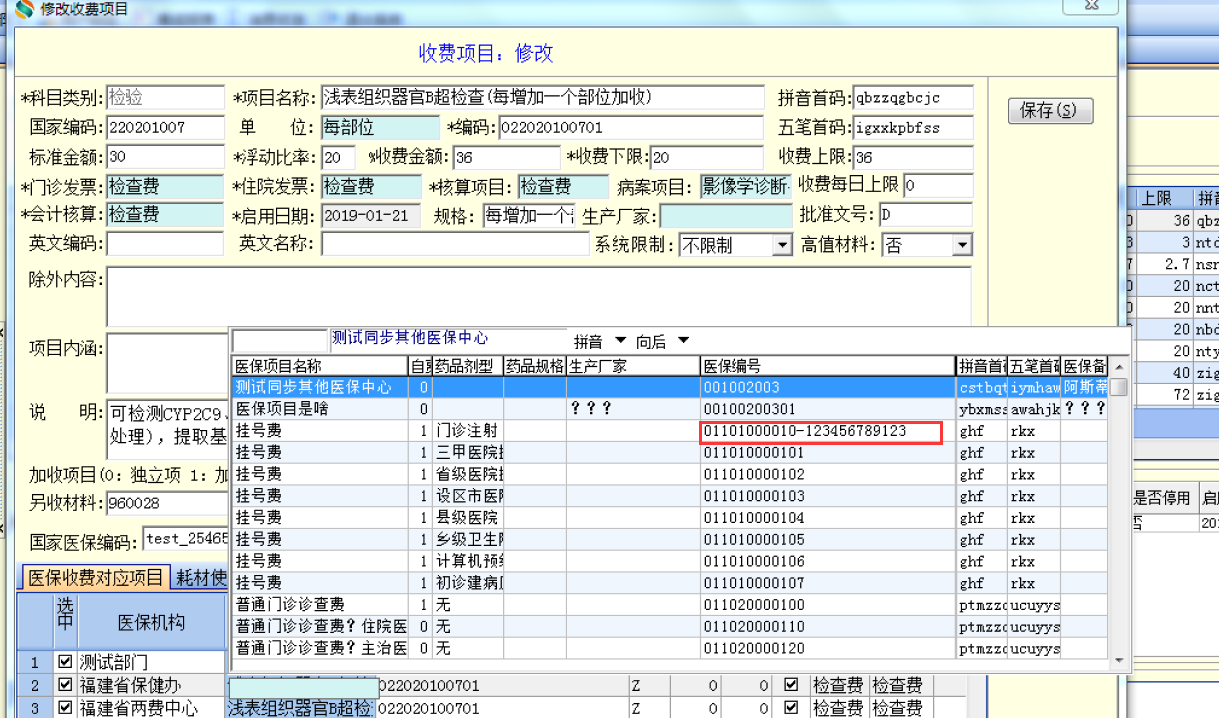Expand the 系统限制 不限制 combo box
The height and width of the screenshot is (718, 1219).
(x=783, y=245)
